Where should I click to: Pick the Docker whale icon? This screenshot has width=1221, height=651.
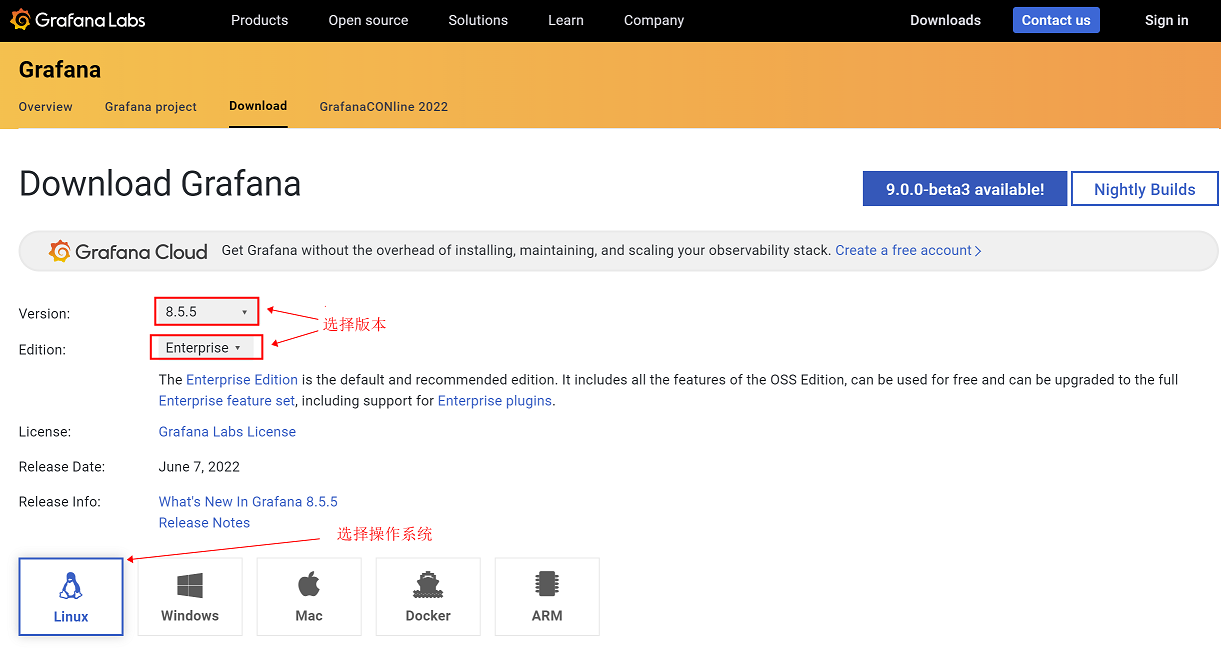coord(428,585)
